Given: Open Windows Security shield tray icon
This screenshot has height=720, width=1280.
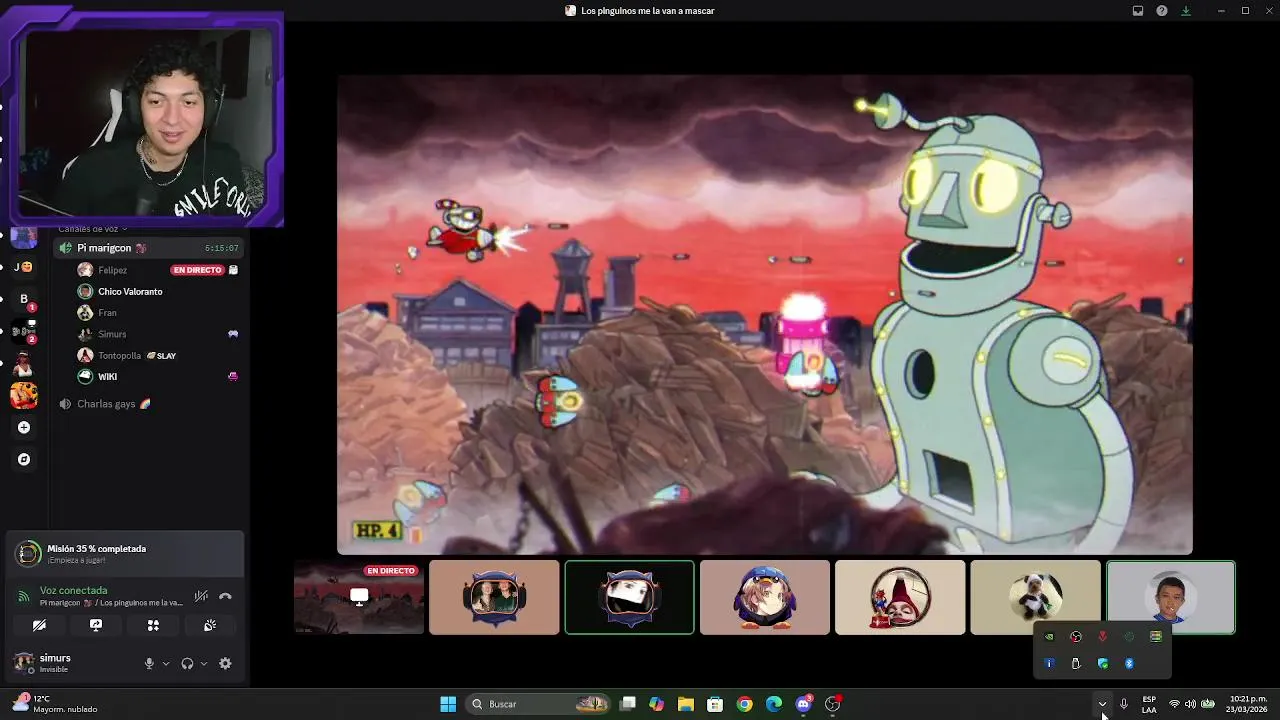Looking at the screenshot, I should tap(1103, 663).
